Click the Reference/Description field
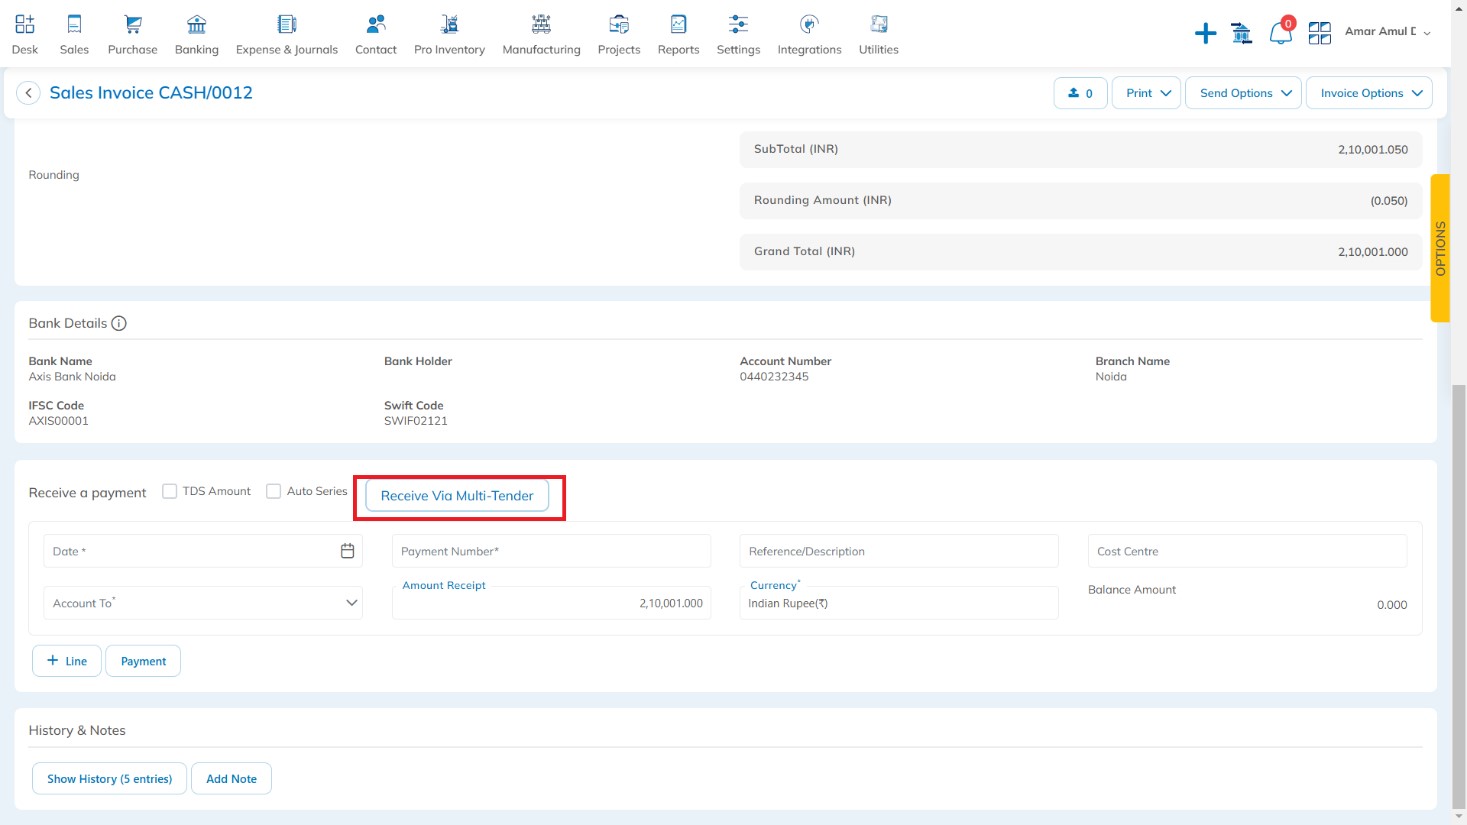This screenshot has height=825, width=1467. coord(899,551)
